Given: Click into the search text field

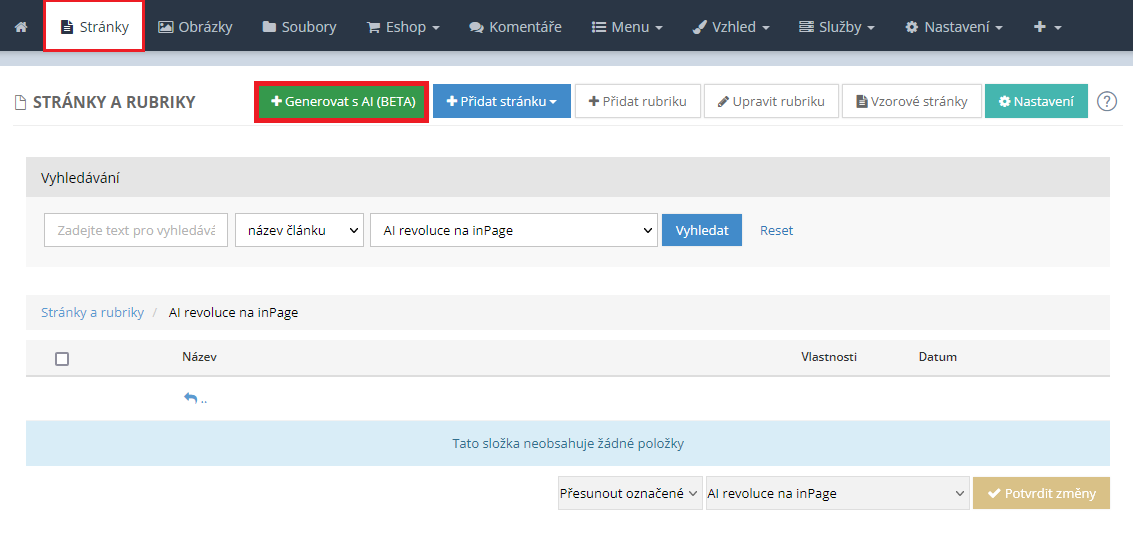Looking at the screenshot, I should tap(136, 230).
